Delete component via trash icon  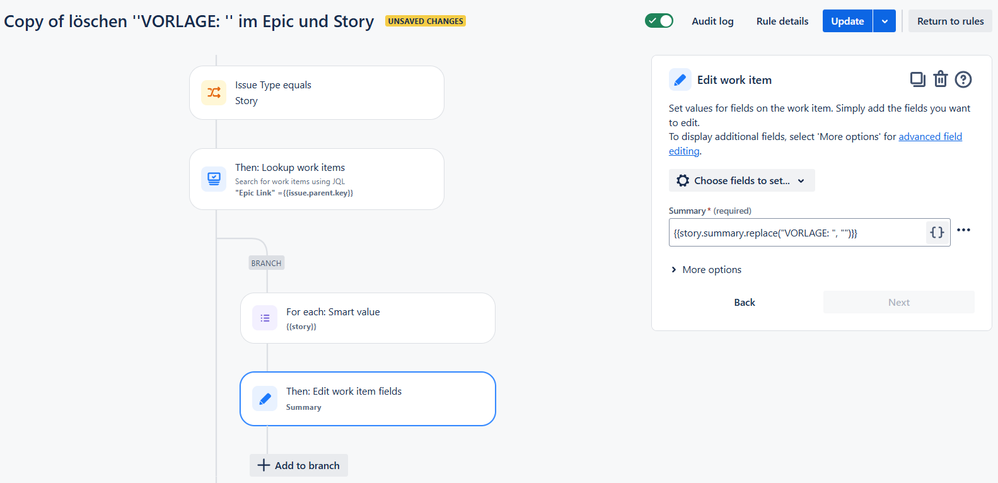[940, 80]
